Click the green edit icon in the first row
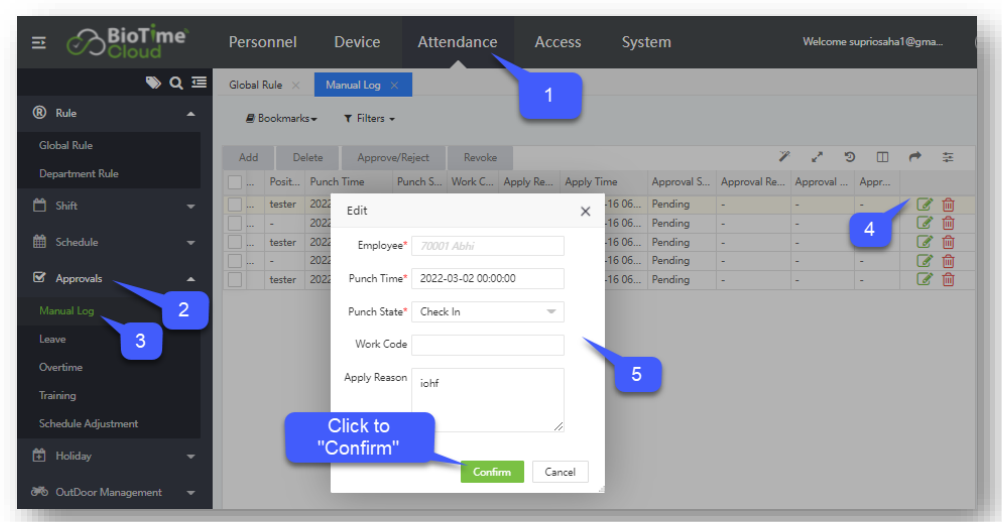Viewport: 1002px width, 522px height. (925, 205)
